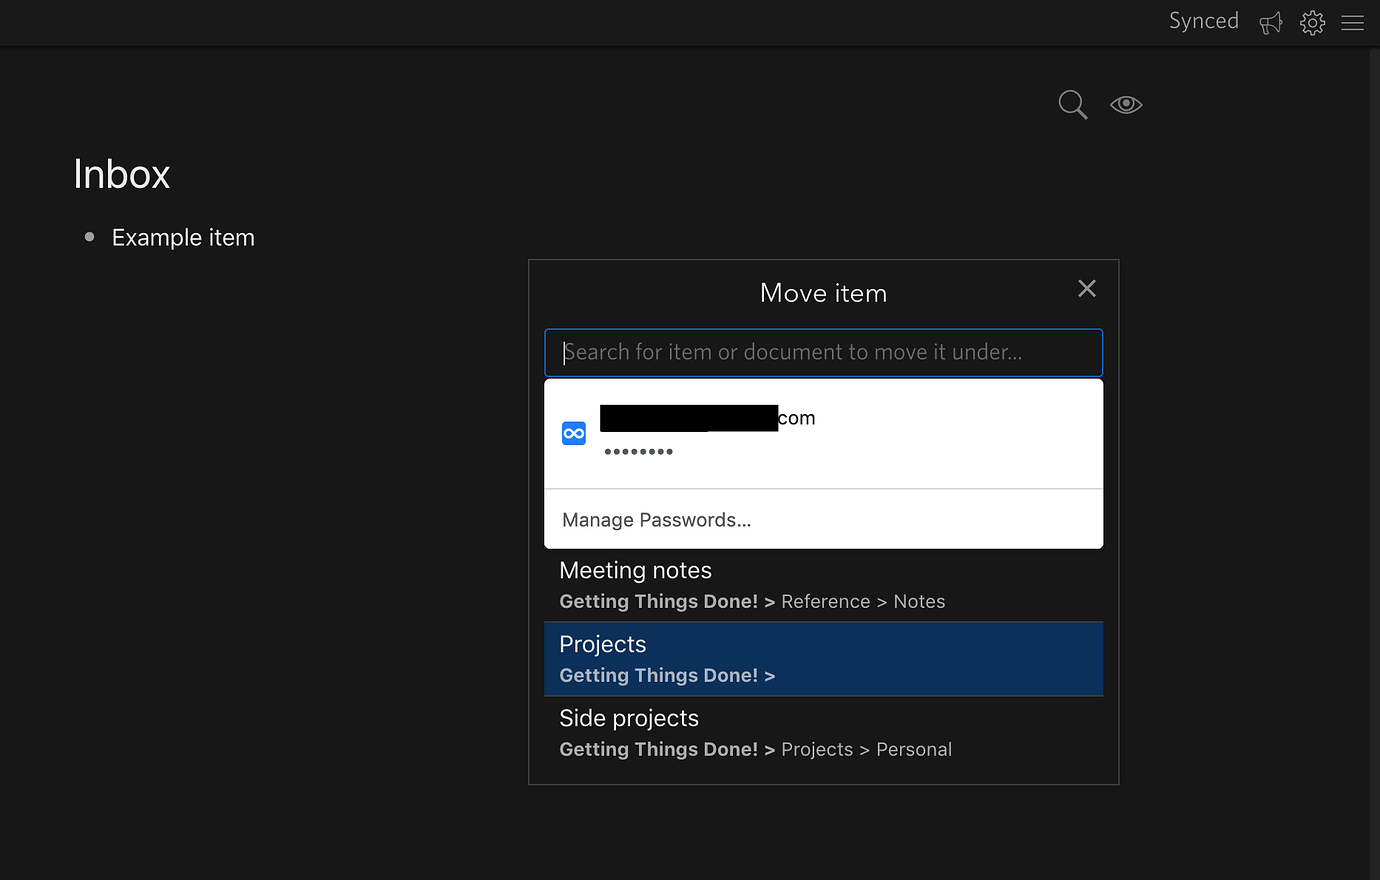Open the hamburger menu

tap(1352, 22)
